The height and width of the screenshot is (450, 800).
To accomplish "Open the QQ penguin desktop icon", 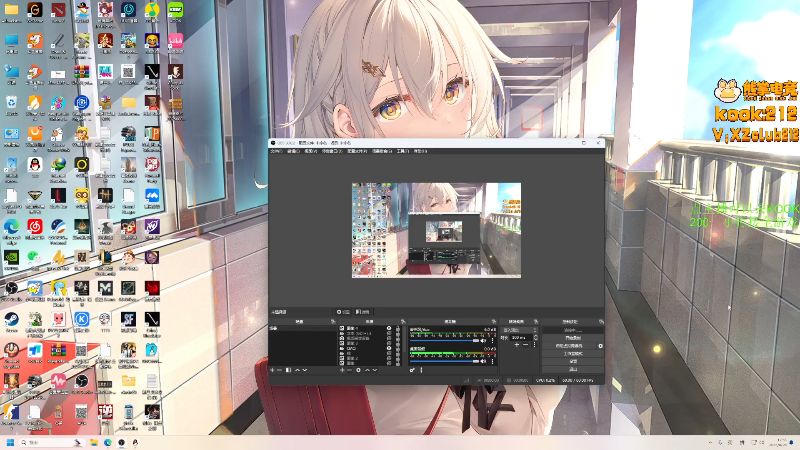I will click(35, 164).
